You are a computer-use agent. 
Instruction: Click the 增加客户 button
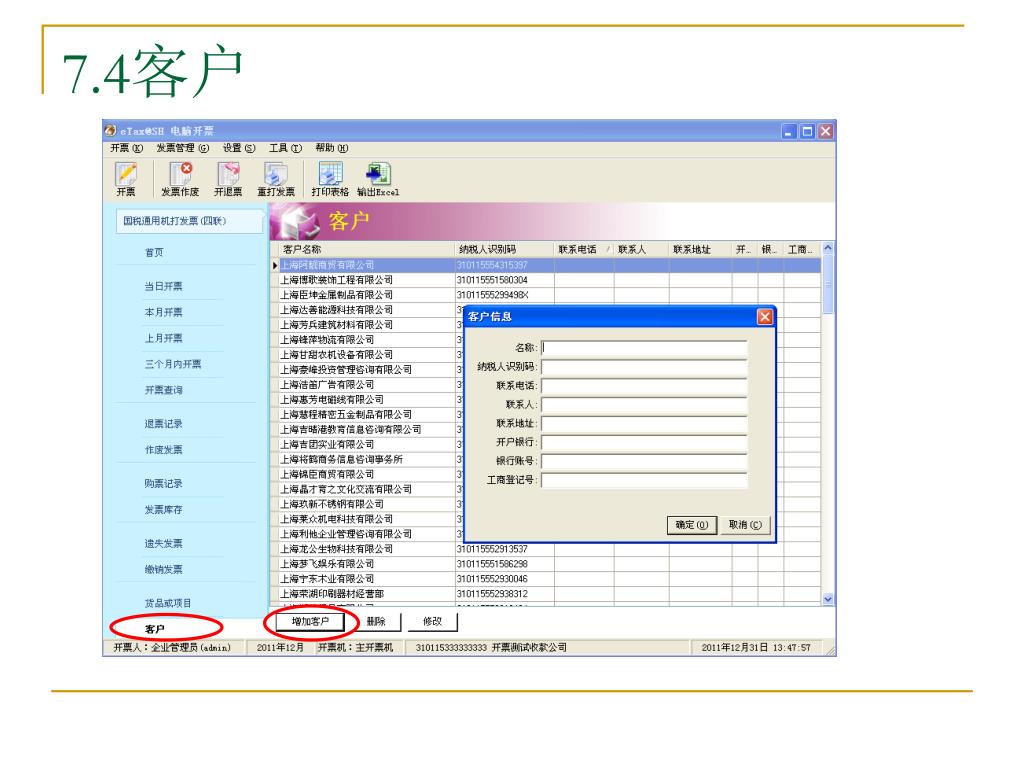pos(310,622)
